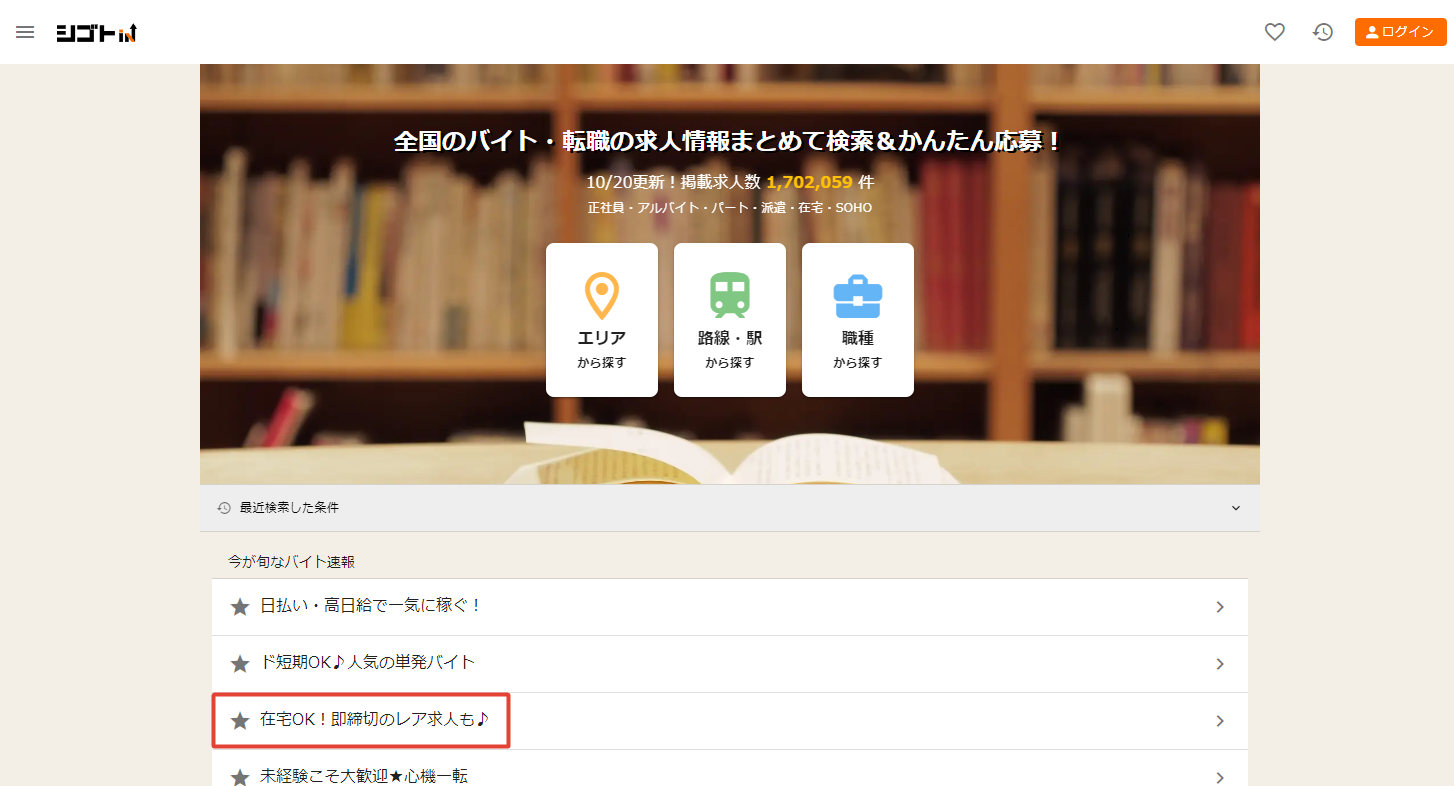1454x786 pixels.
Task: Select the briefcase icon on 職種 card
Action: pos(857,297)
